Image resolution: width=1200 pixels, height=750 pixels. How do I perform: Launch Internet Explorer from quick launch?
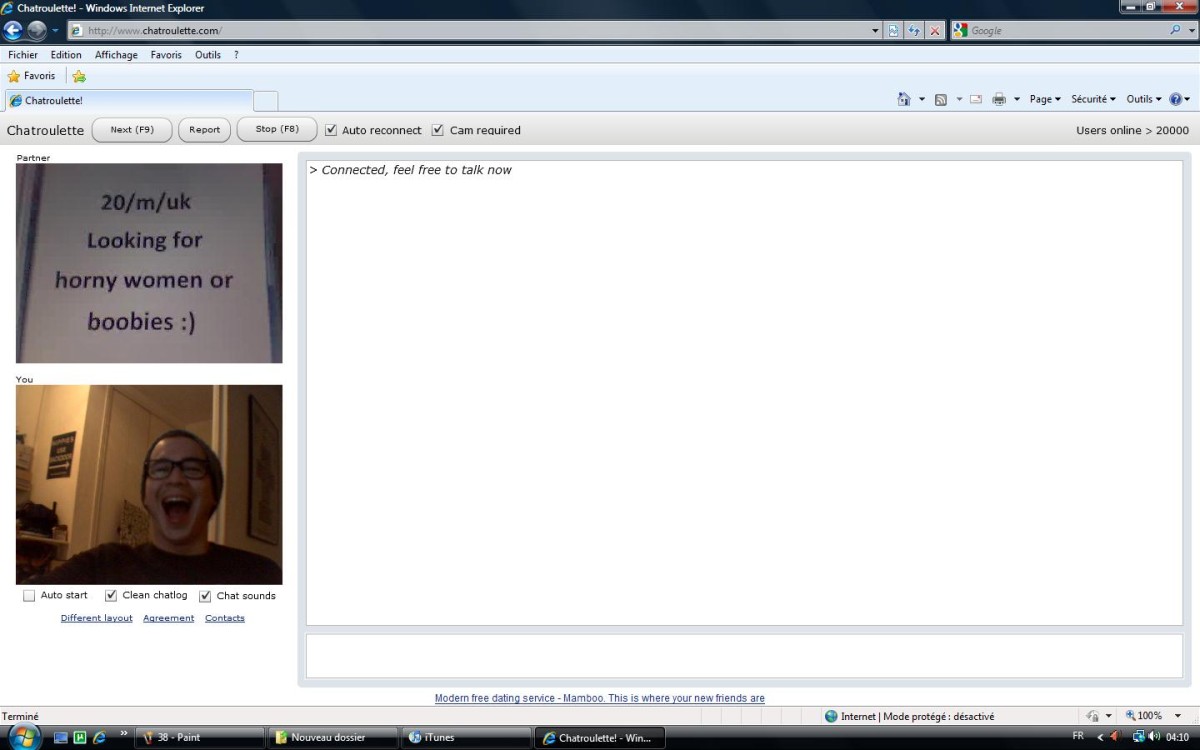(99, 738)
